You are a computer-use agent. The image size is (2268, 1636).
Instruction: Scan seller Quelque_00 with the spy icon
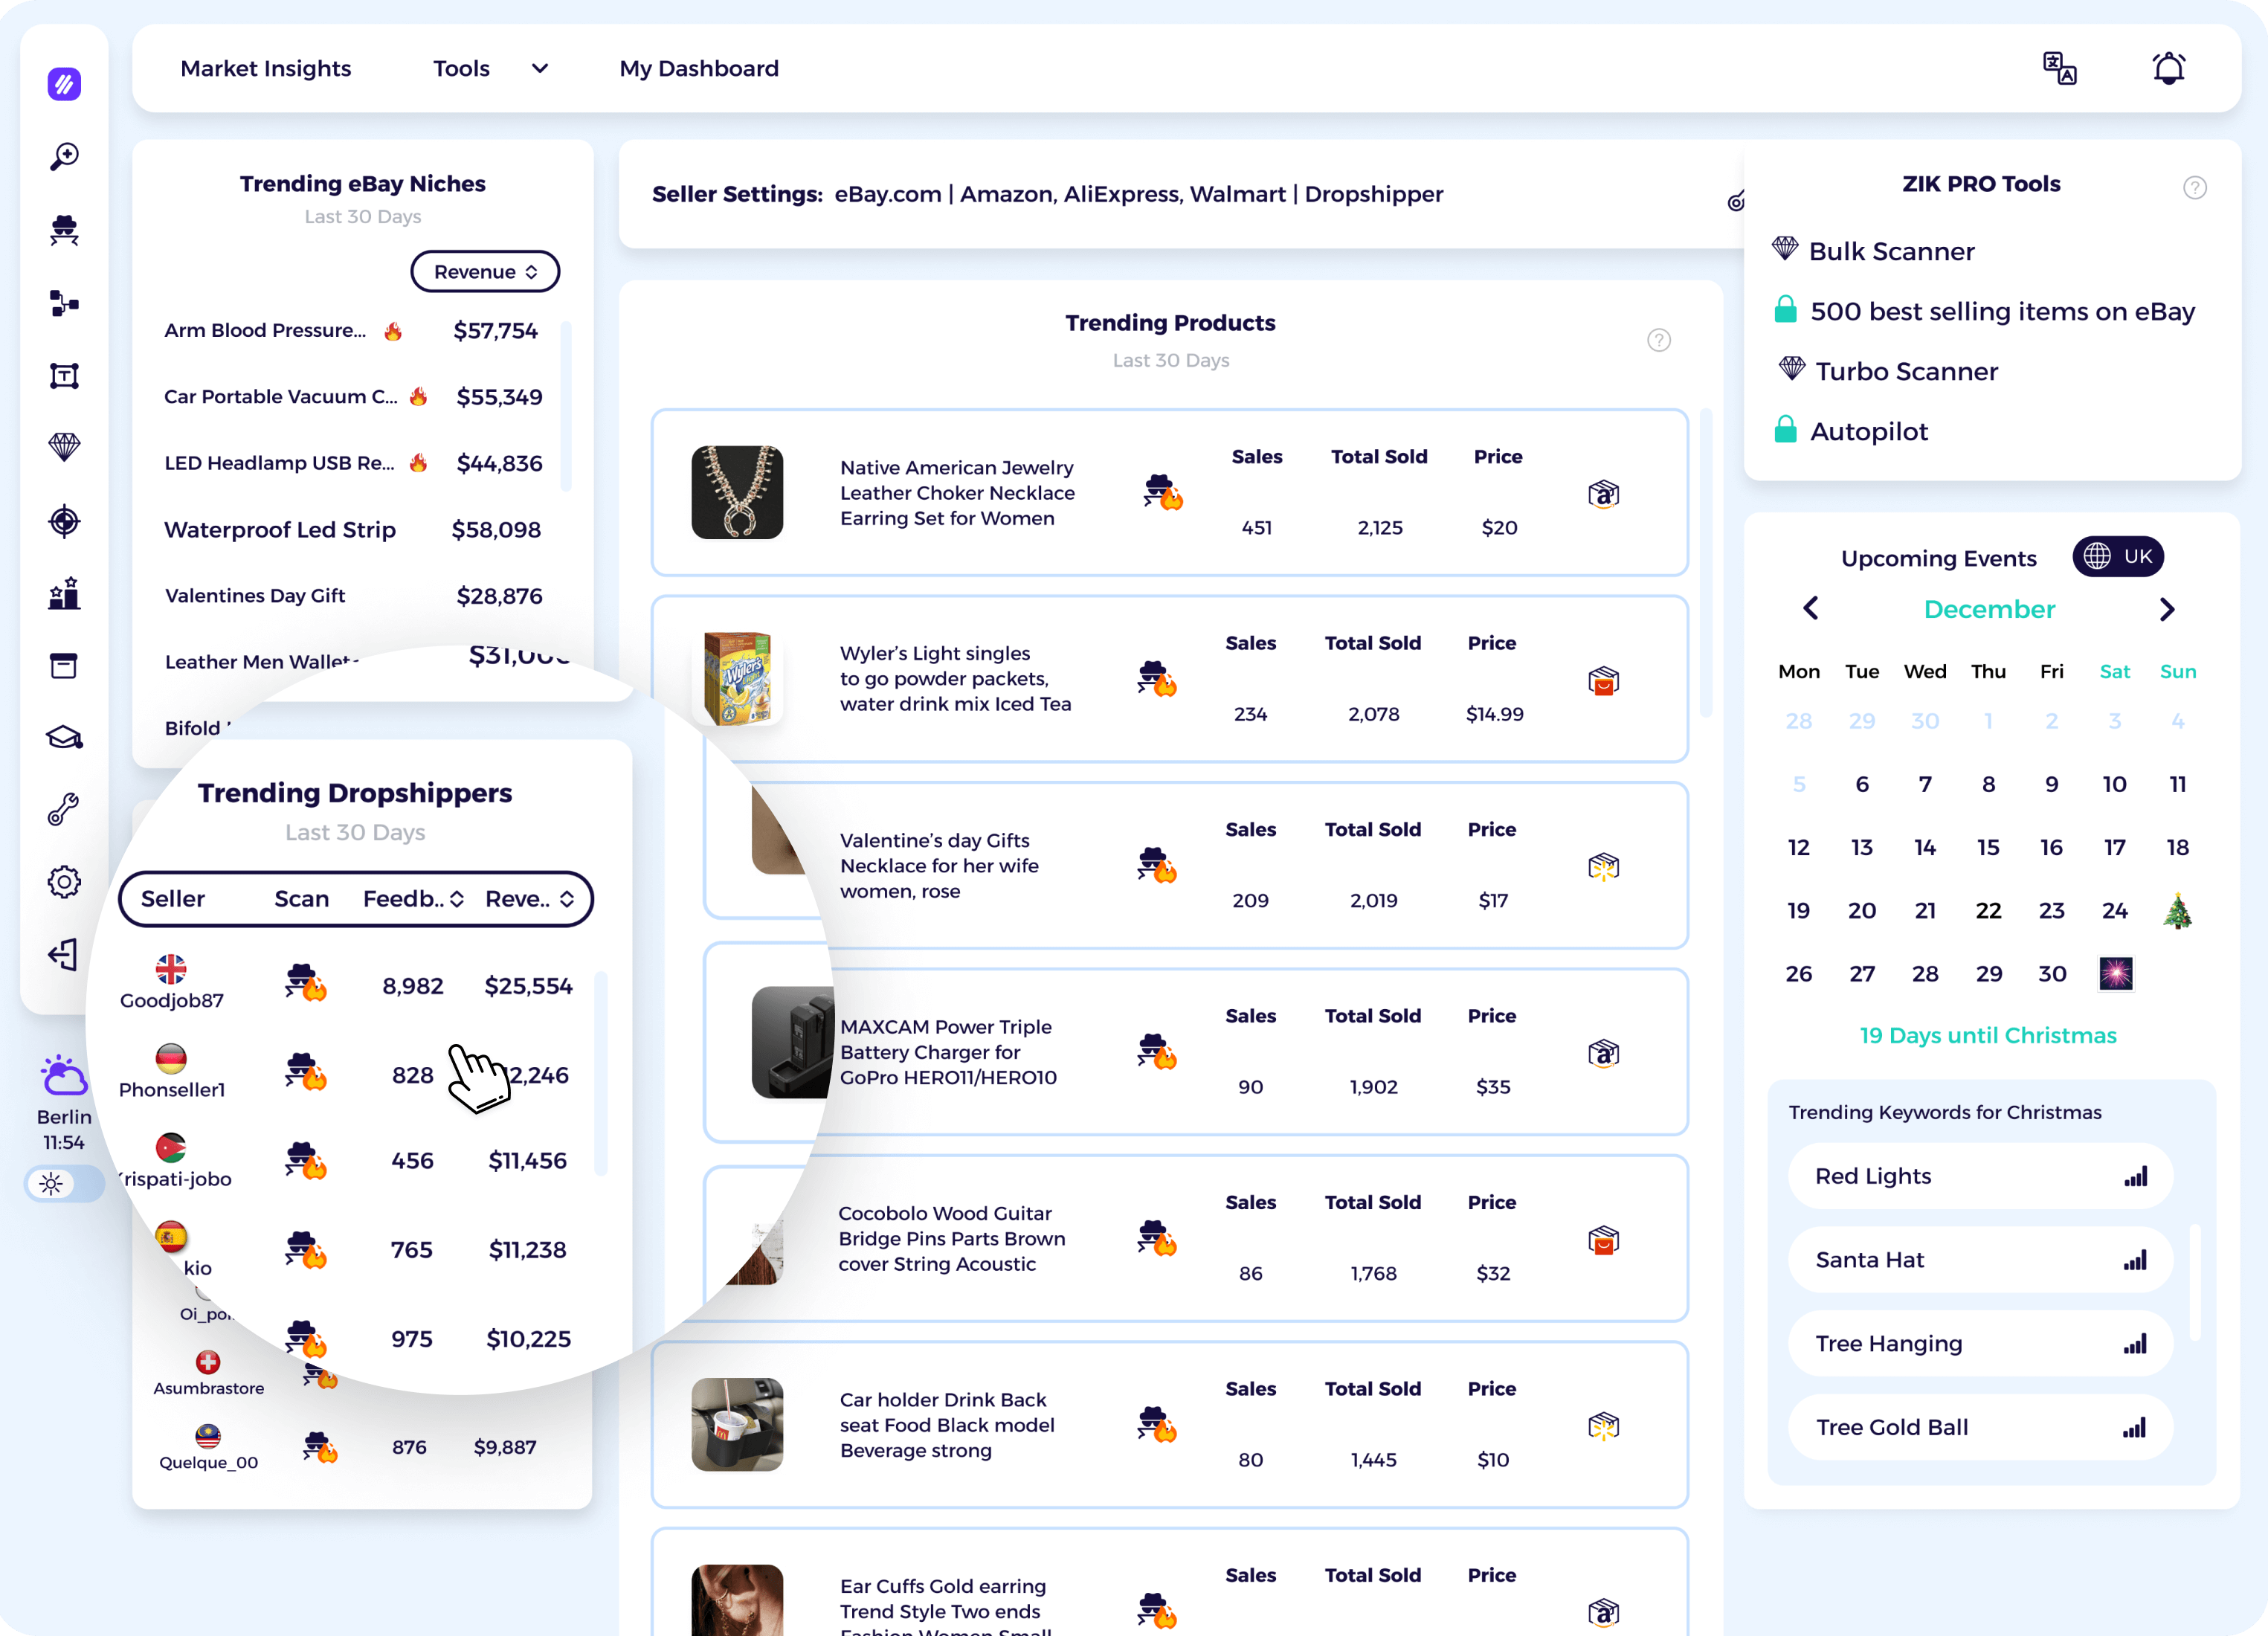click(320, 1447)
